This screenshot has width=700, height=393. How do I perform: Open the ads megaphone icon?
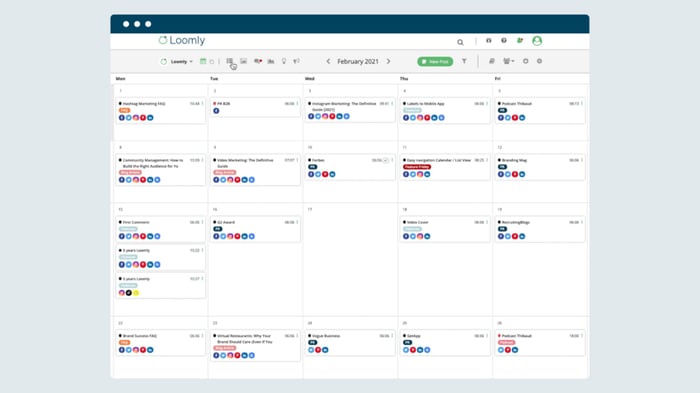pyautogui.click(x=296, y=61)
